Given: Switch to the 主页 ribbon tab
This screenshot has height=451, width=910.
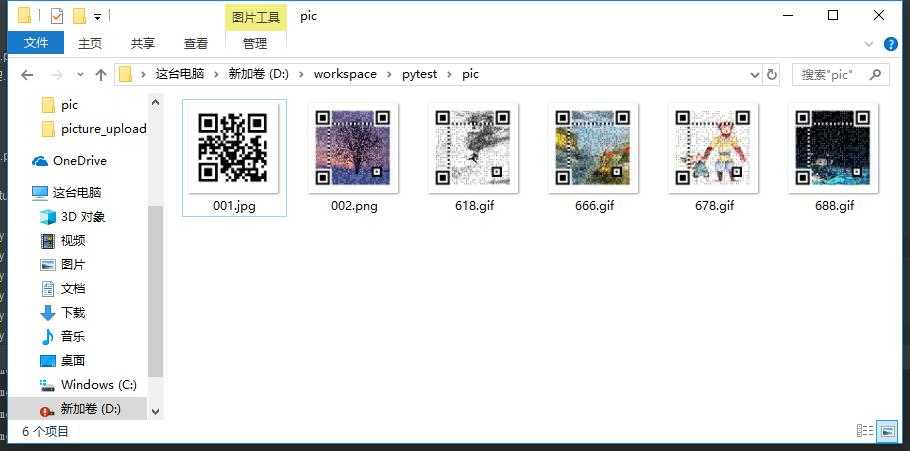Looking at the screenshot, I should pyautogui.click(x=90, y=43).
